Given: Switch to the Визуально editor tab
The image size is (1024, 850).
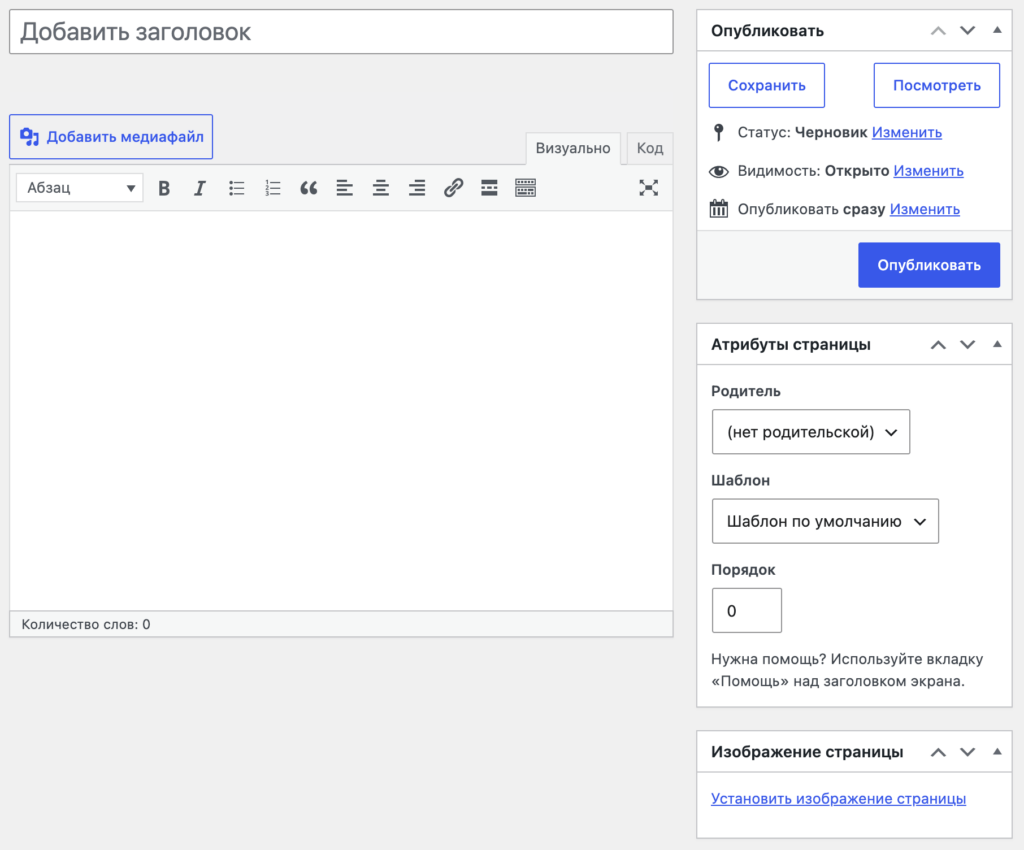Looking at the screenshot, I should pos(573,148).
